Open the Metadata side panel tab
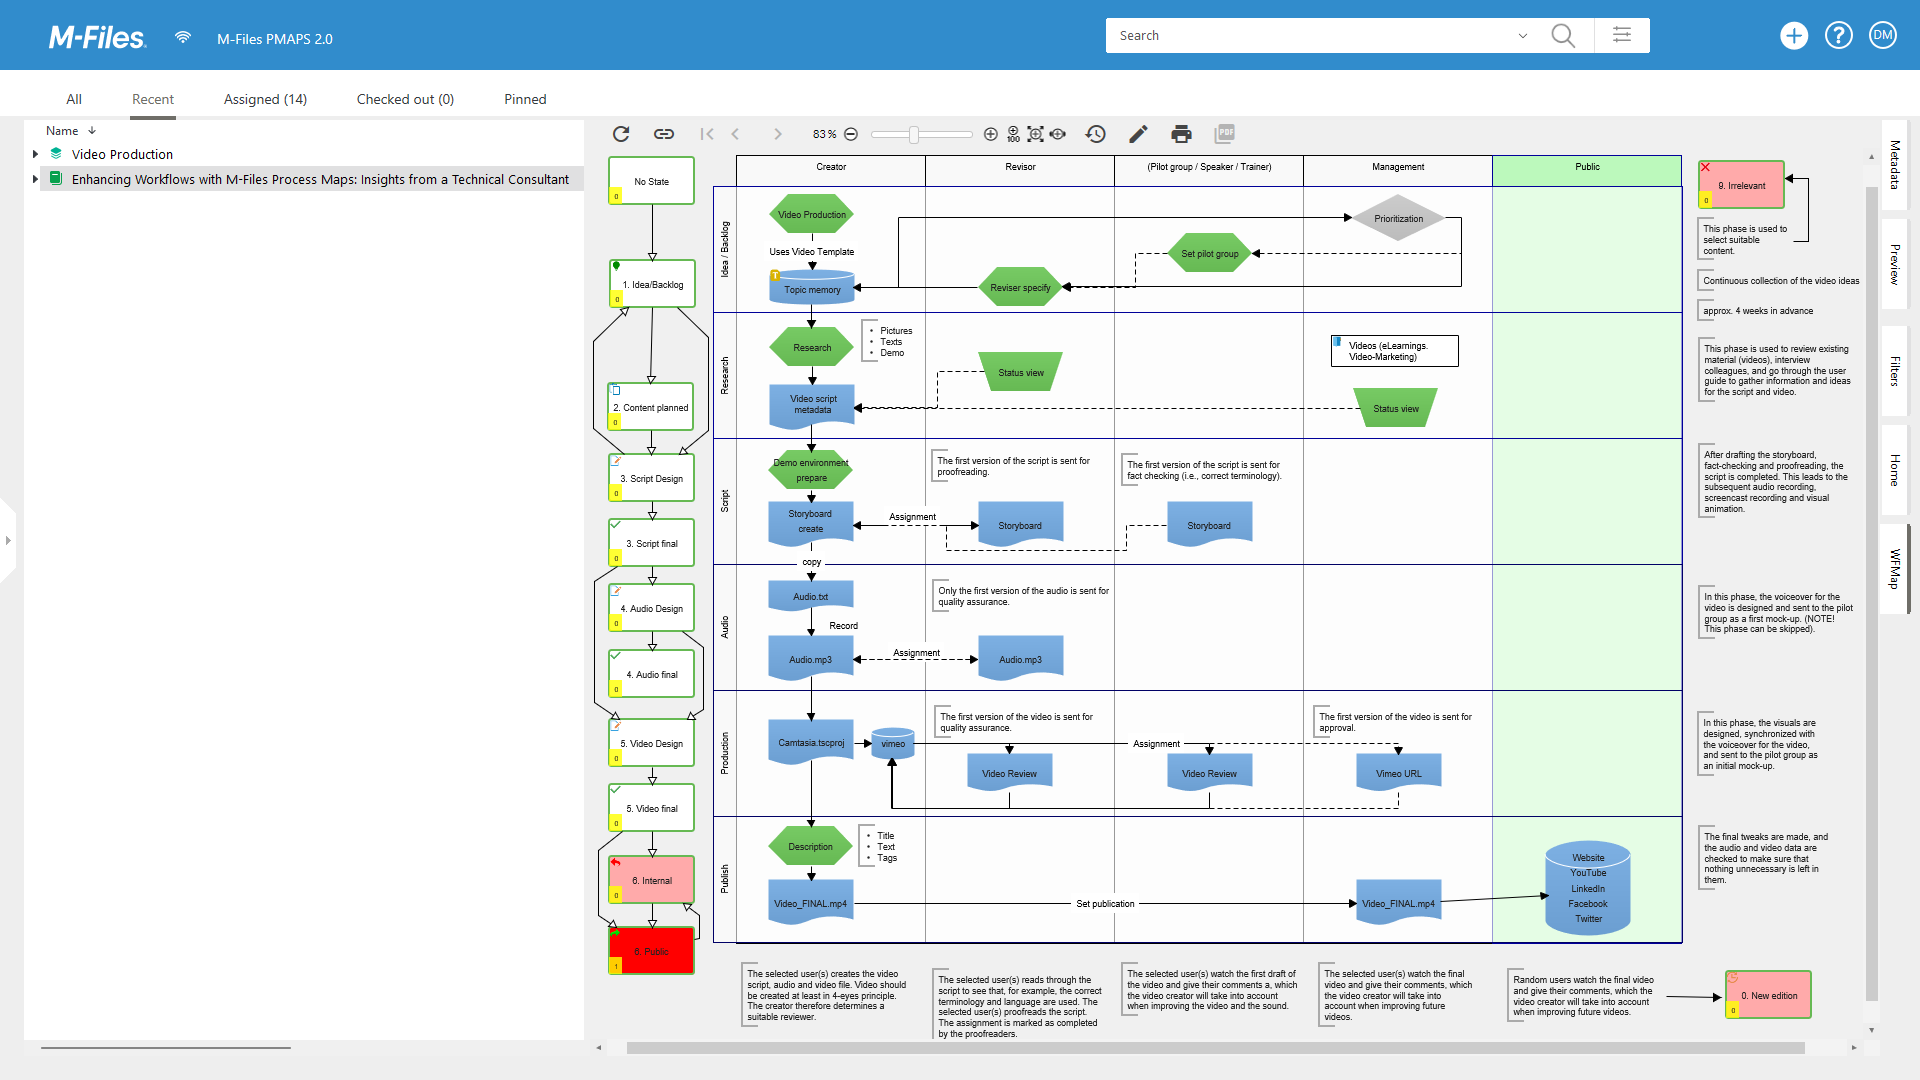The height and width of the screenshot is (1080, 1920). click(1895, 165)
